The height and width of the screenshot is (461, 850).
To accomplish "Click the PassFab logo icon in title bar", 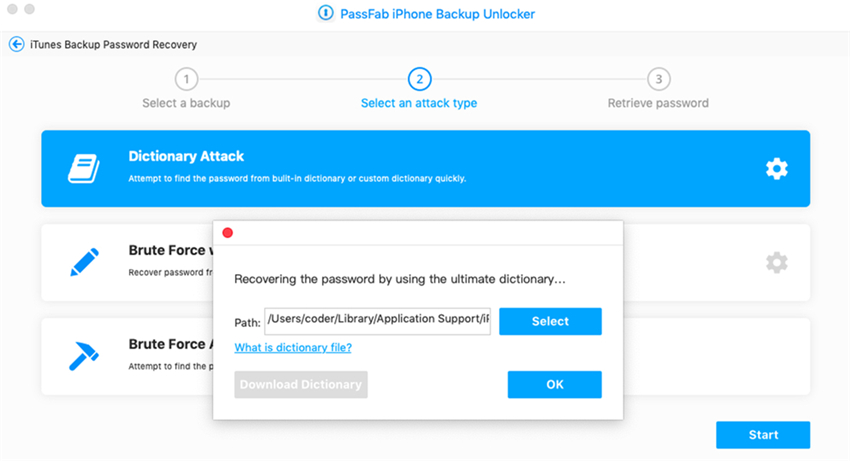I will 325,13.
